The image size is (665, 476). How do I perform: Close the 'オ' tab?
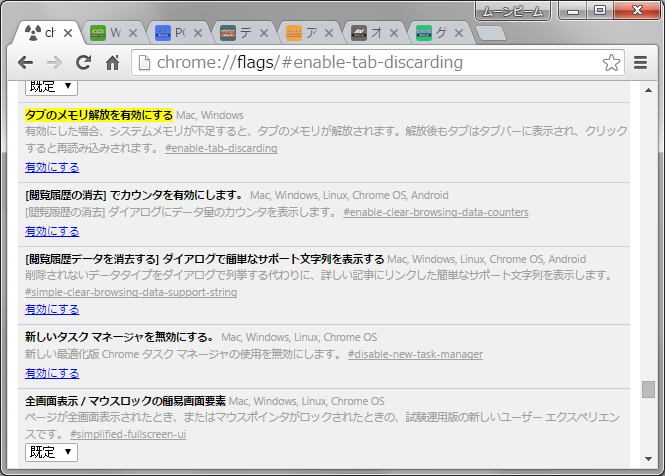394,33
